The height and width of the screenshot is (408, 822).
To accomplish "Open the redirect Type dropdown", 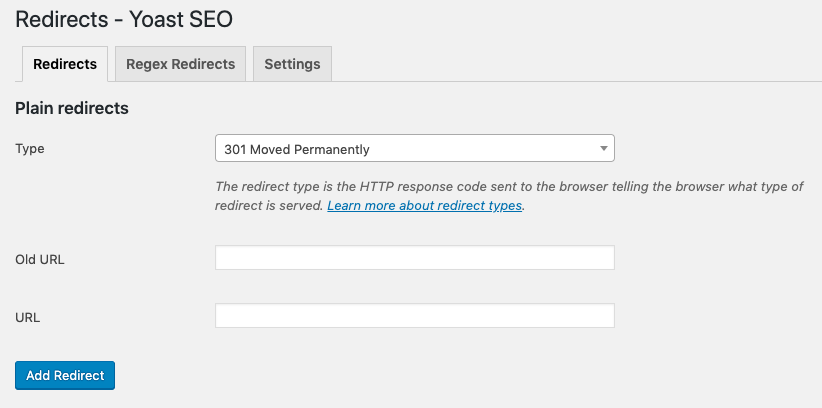I will tap(414, 149).
